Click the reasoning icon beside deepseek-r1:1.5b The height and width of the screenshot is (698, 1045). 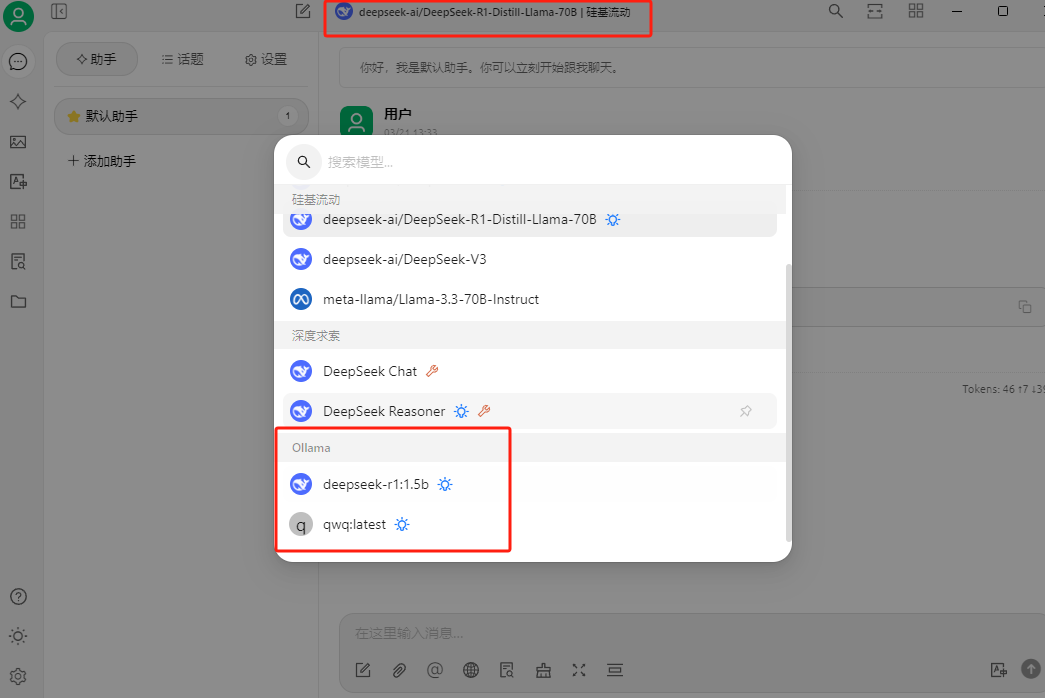(445, 485)
